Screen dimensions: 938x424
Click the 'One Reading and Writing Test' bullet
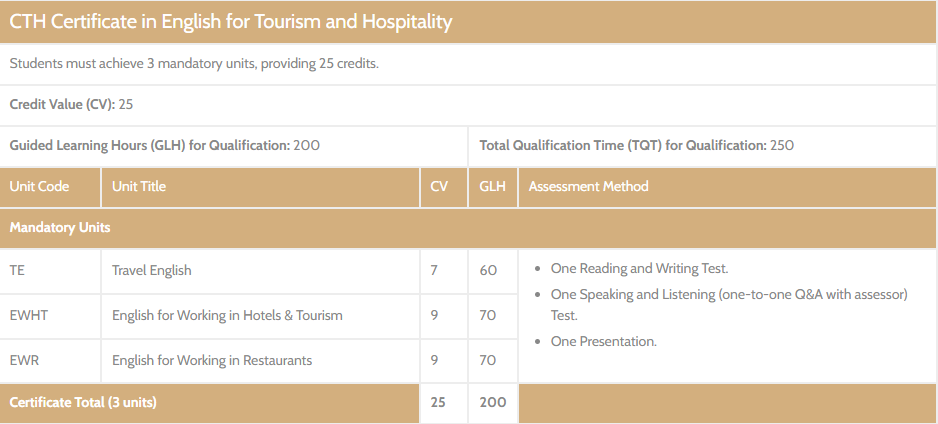[x=639, y=268]
